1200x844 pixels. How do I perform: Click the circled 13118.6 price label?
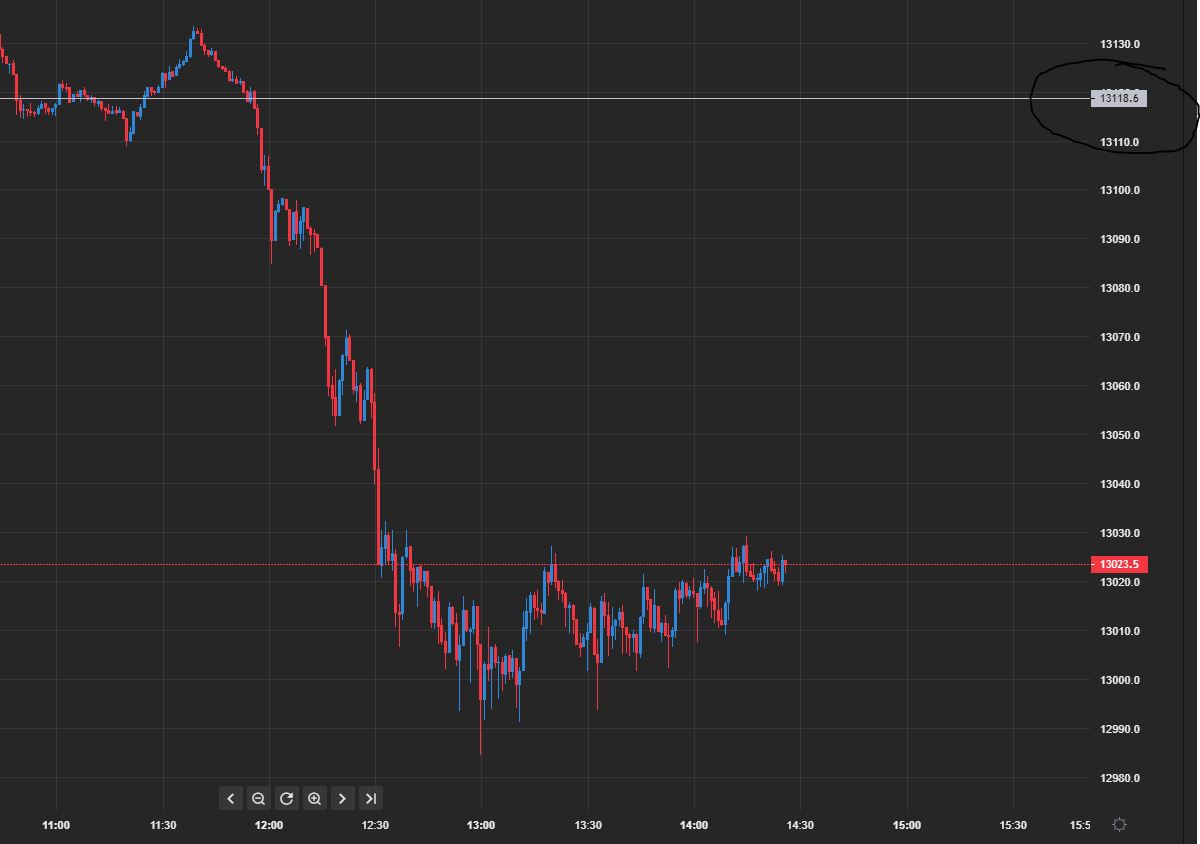(x=1116, y=99)
